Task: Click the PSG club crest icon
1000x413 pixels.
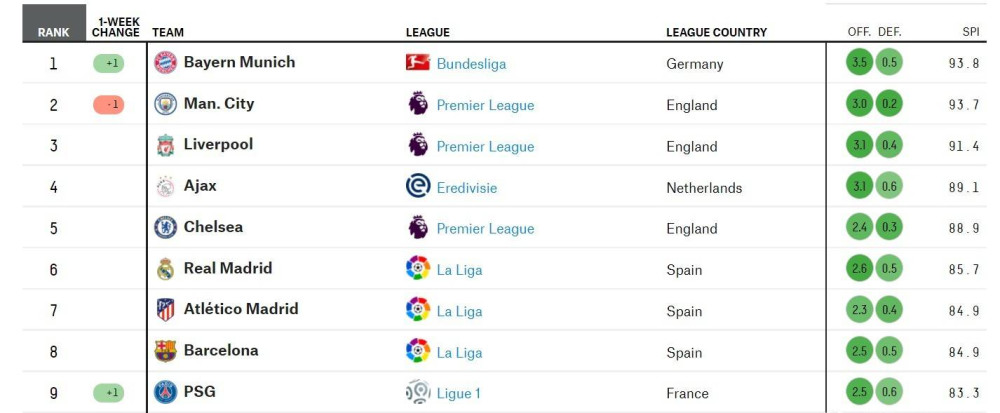Action: [x=165, y=392]
